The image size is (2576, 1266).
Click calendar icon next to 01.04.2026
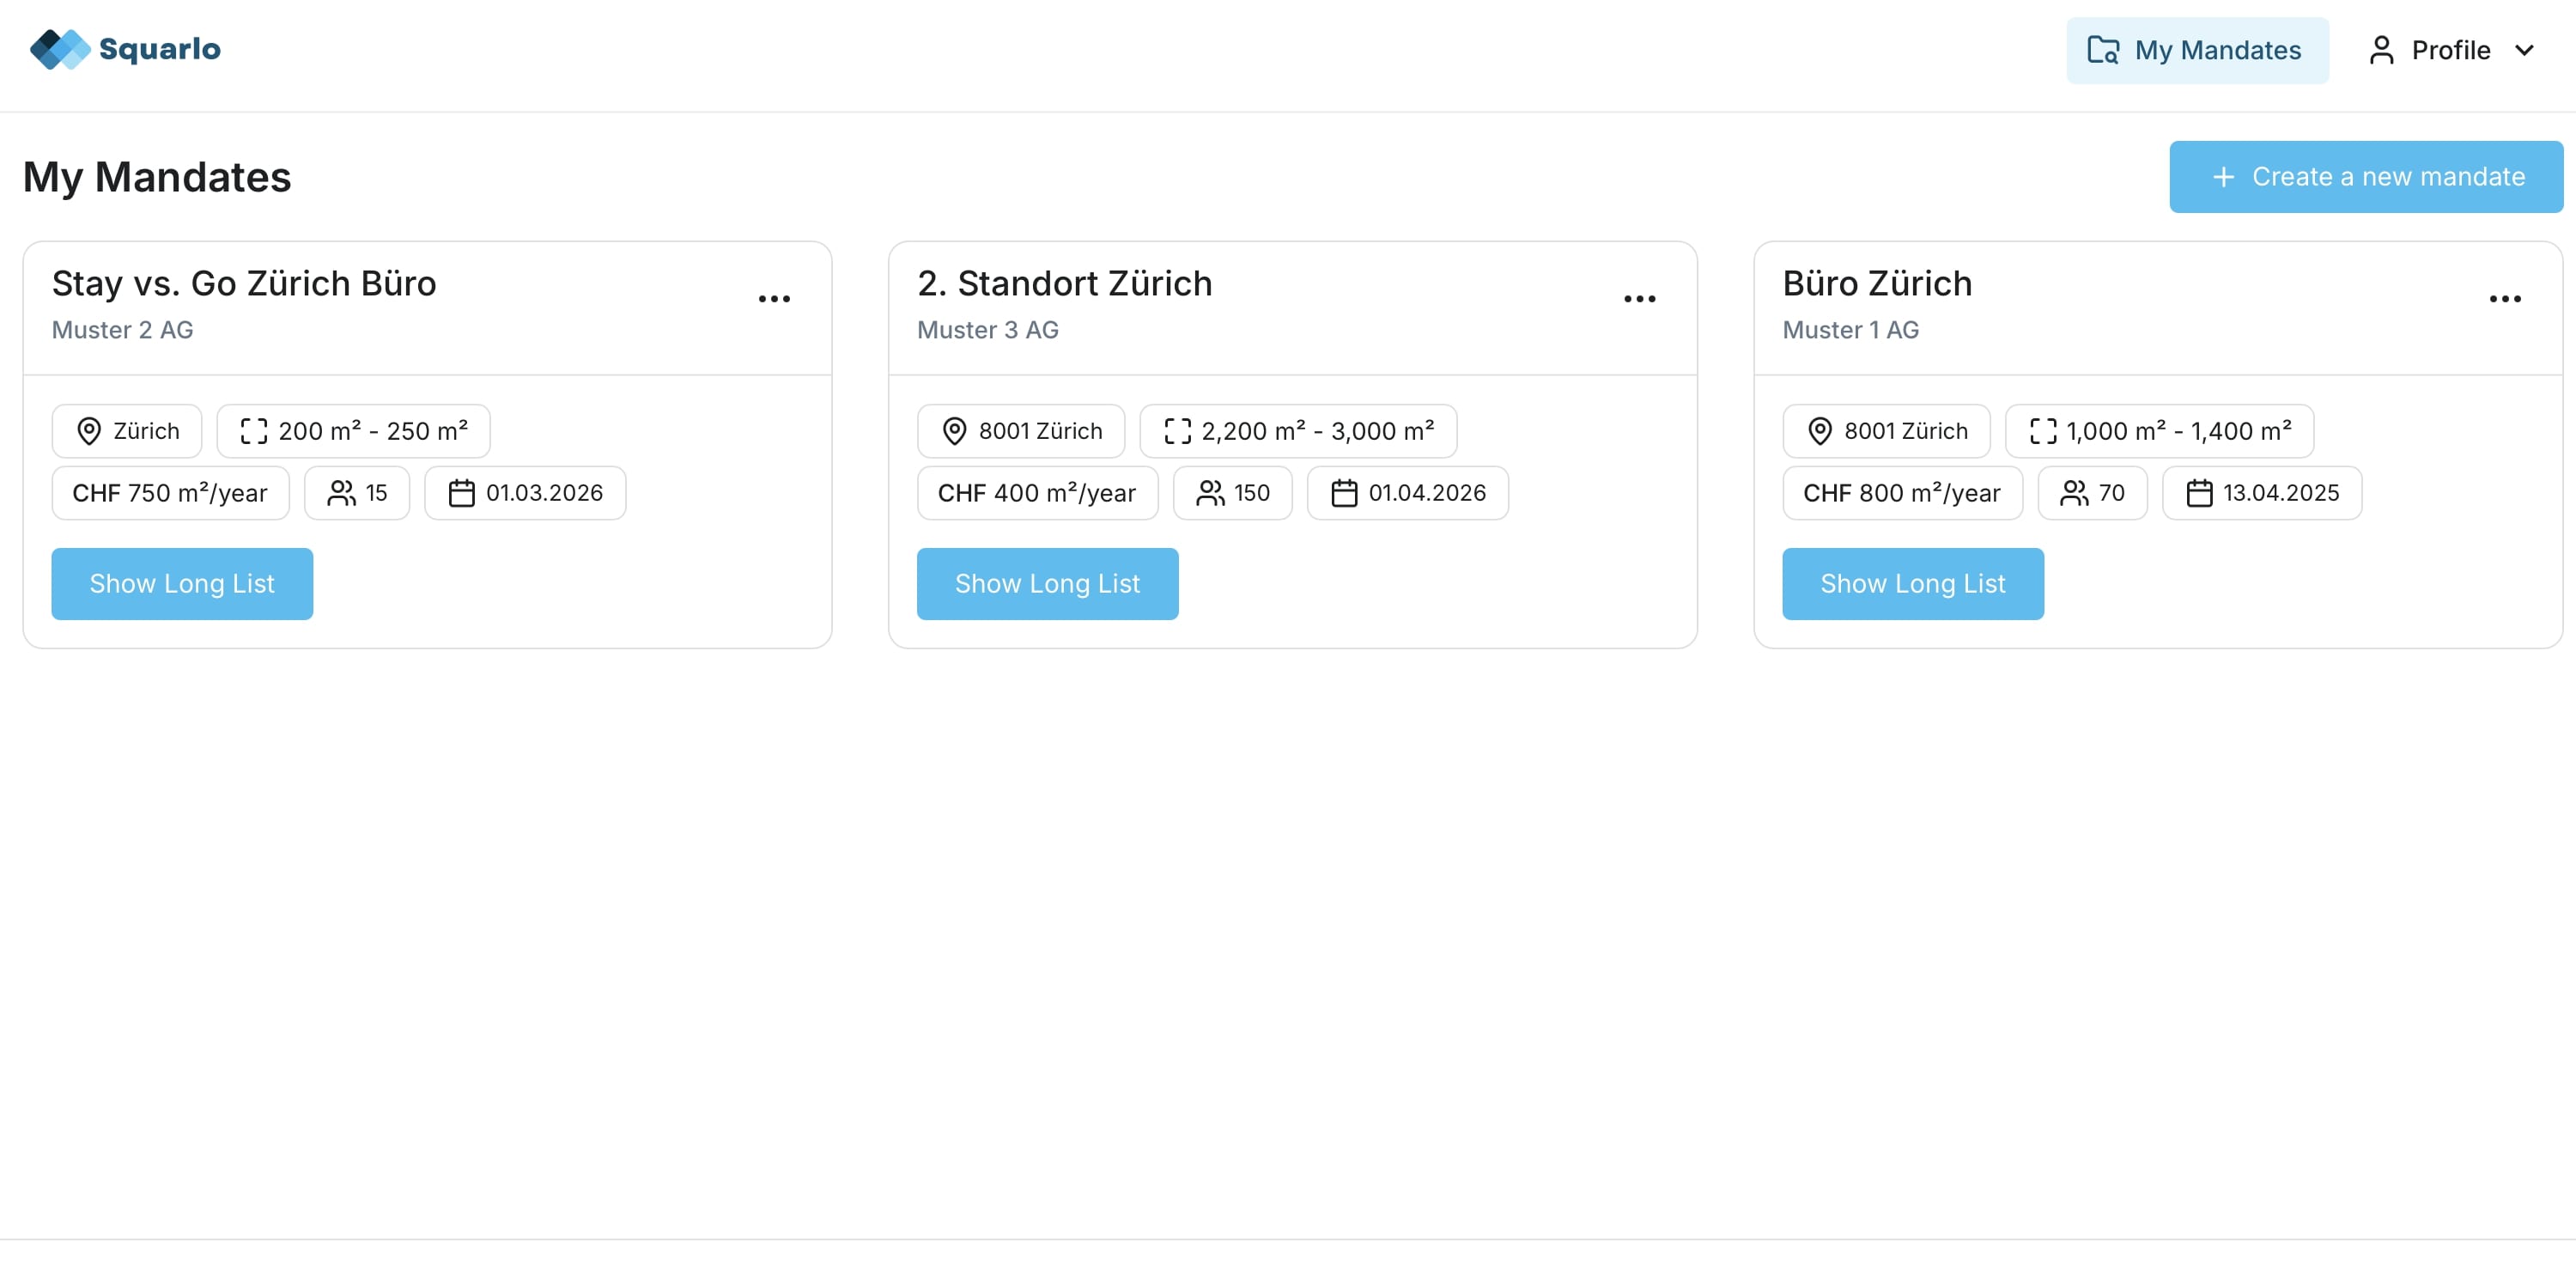[x=1344, y=493]
